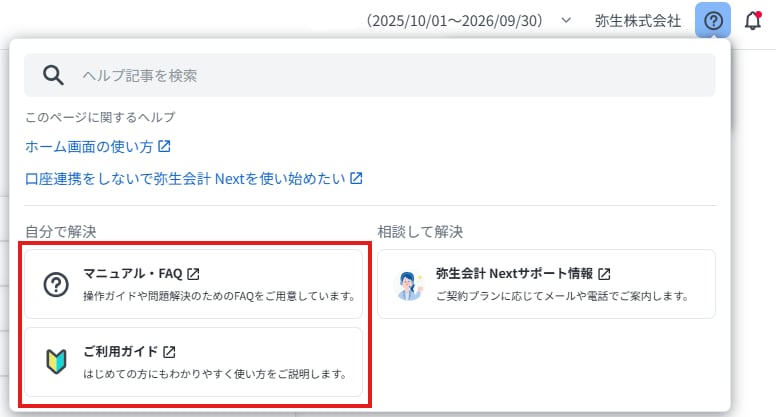Screen dimensions: 776x417
Task: Click the 操作ガイドや問題解決のためのFAQ description
Action: point(219,296)
